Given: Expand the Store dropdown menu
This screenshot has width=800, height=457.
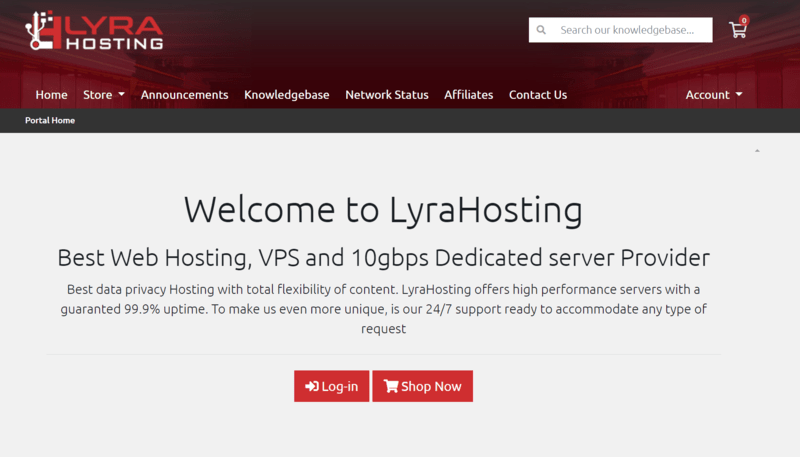Looking at the screenshot, I should click(104, 95).
